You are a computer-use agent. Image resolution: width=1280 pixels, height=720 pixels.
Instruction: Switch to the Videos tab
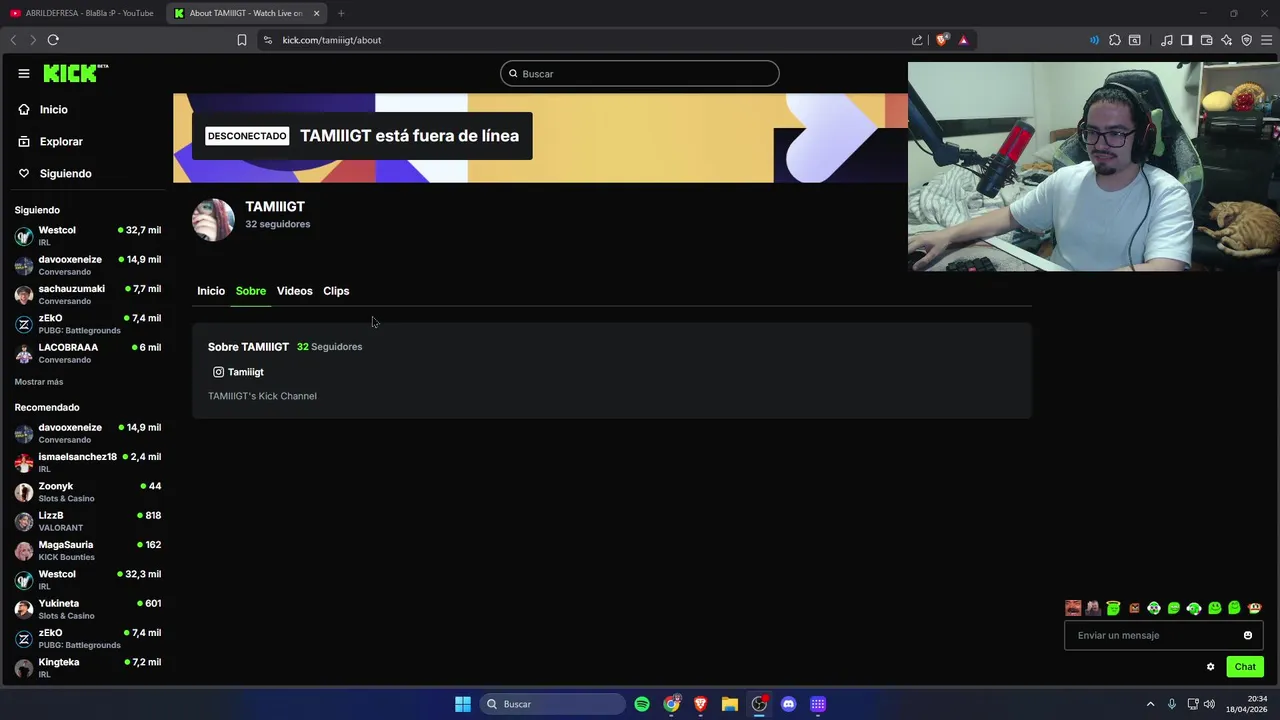(x=294, y=291)
